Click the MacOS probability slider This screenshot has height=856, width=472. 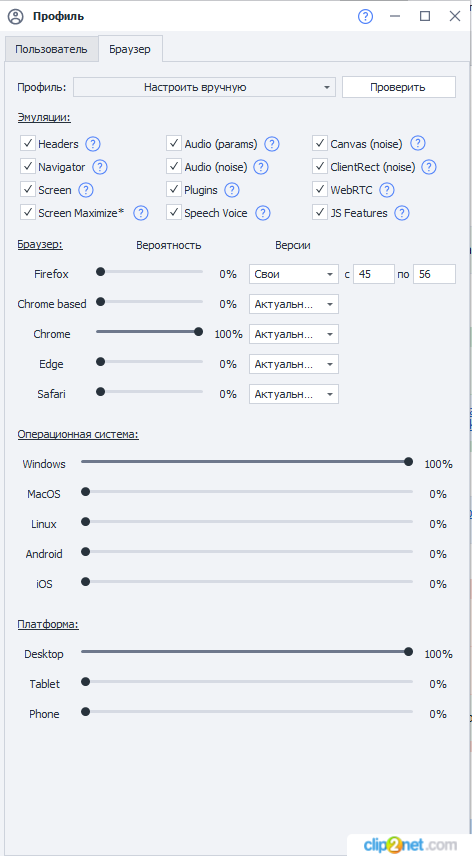click(247, 492)
